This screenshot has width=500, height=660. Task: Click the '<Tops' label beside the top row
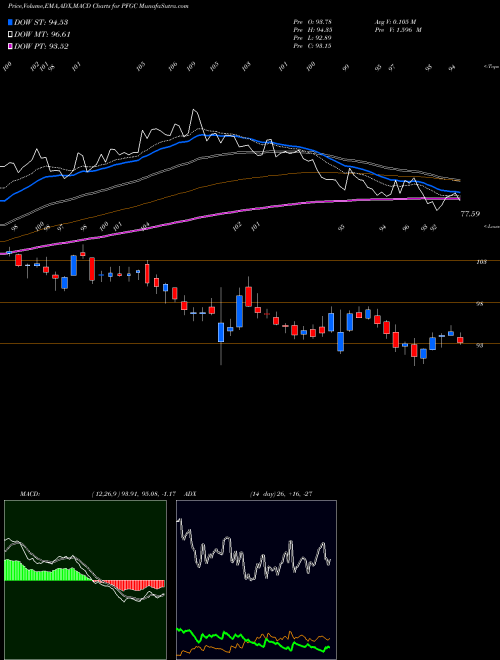pyautogui.click(x=491, y=67)
